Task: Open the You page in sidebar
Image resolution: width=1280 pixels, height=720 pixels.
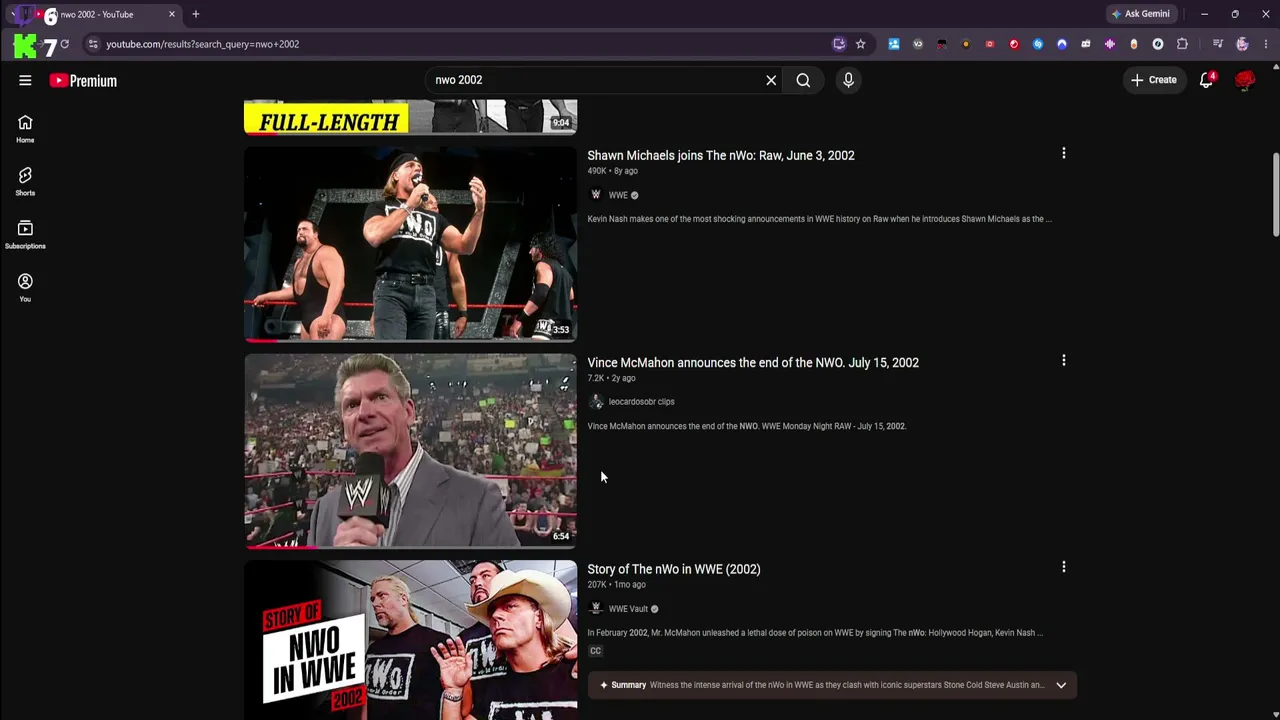Action: [x=25, y=287]
